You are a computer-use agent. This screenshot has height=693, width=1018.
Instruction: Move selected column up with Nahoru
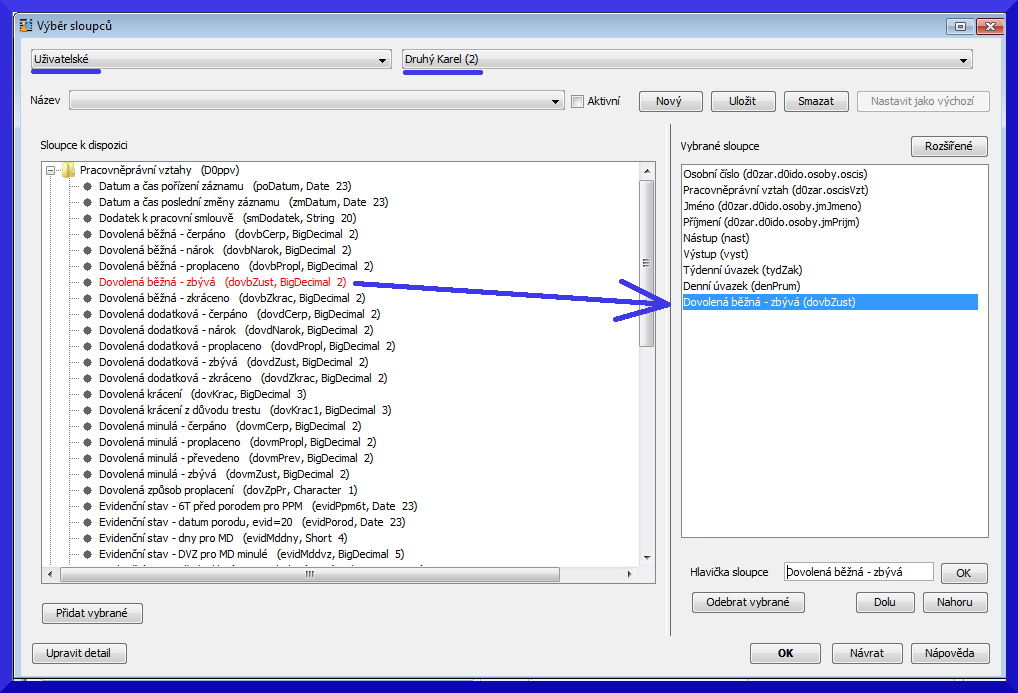point(955,602)
